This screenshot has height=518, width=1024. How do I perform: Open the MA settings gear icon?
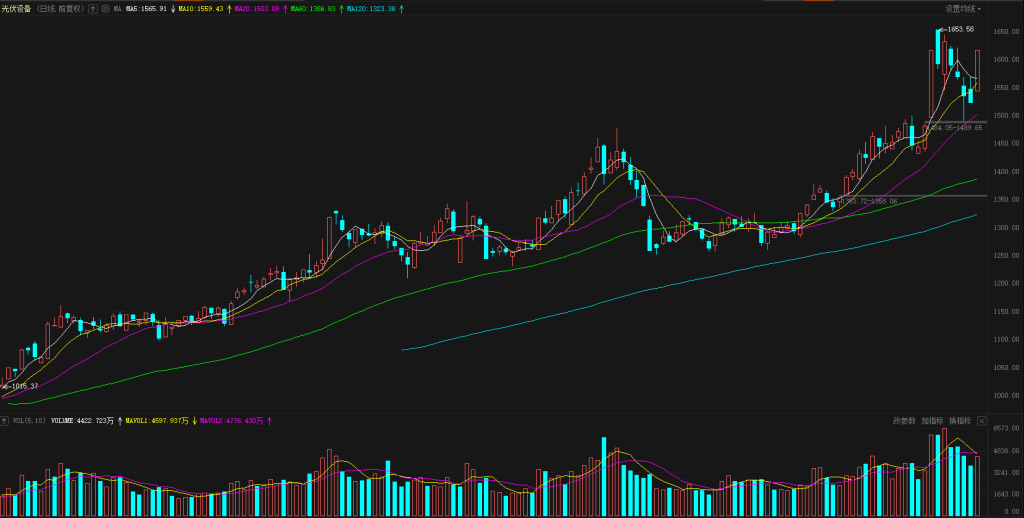(x=106, y=8)
